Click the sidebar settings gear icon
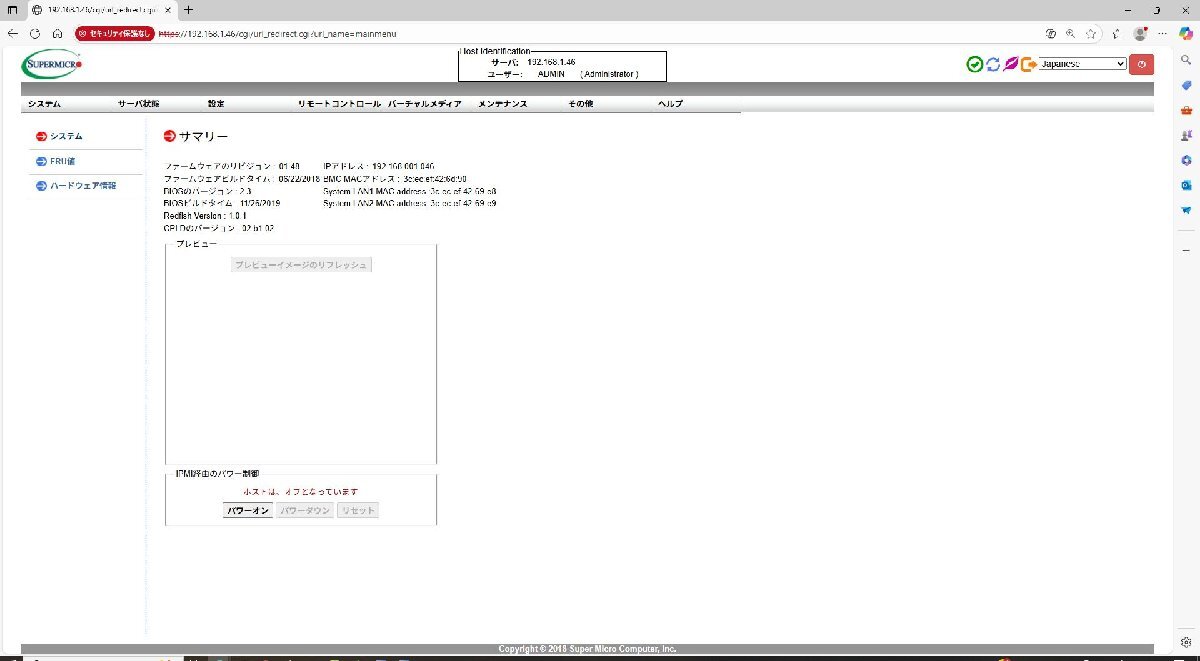1200x661 pixels. tap(1186, 641)
